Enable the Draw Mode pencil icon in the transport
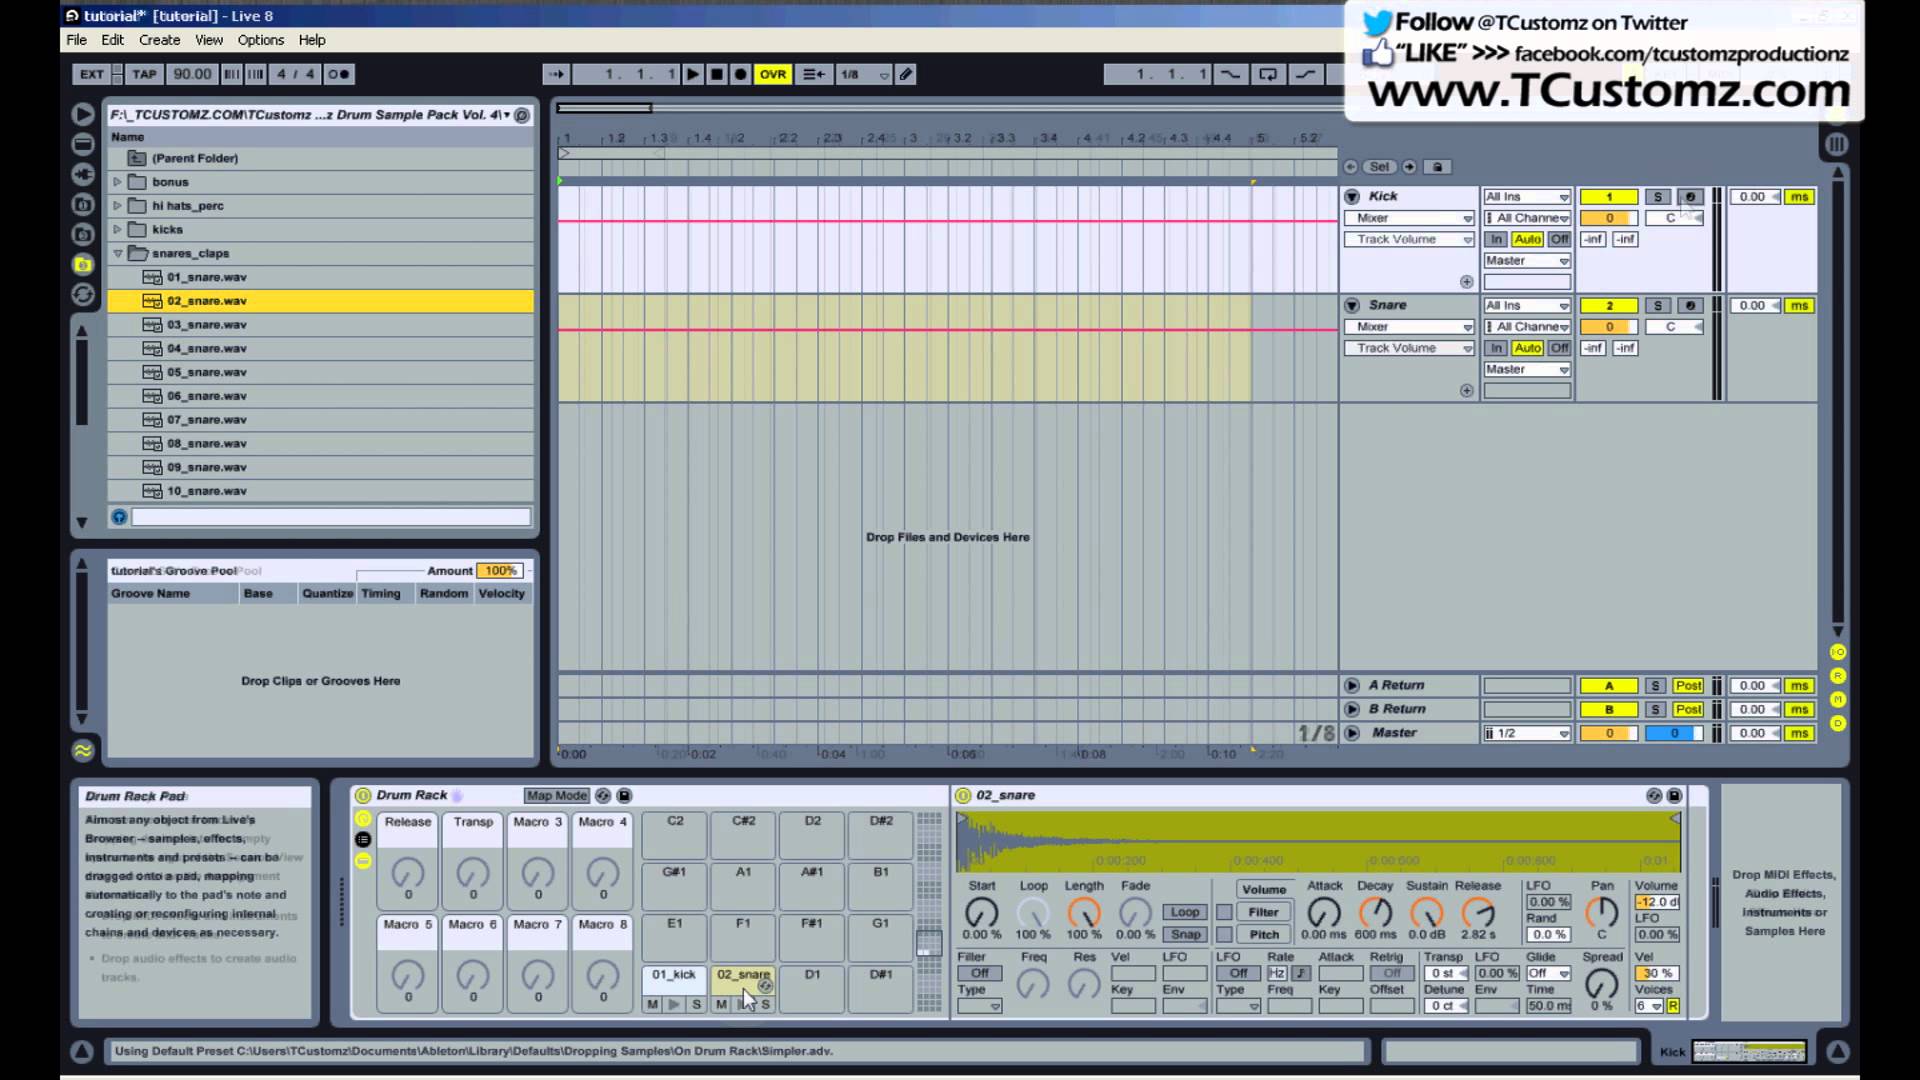The height and width of the screenshot is (1080, 1920). coord(906,74)
